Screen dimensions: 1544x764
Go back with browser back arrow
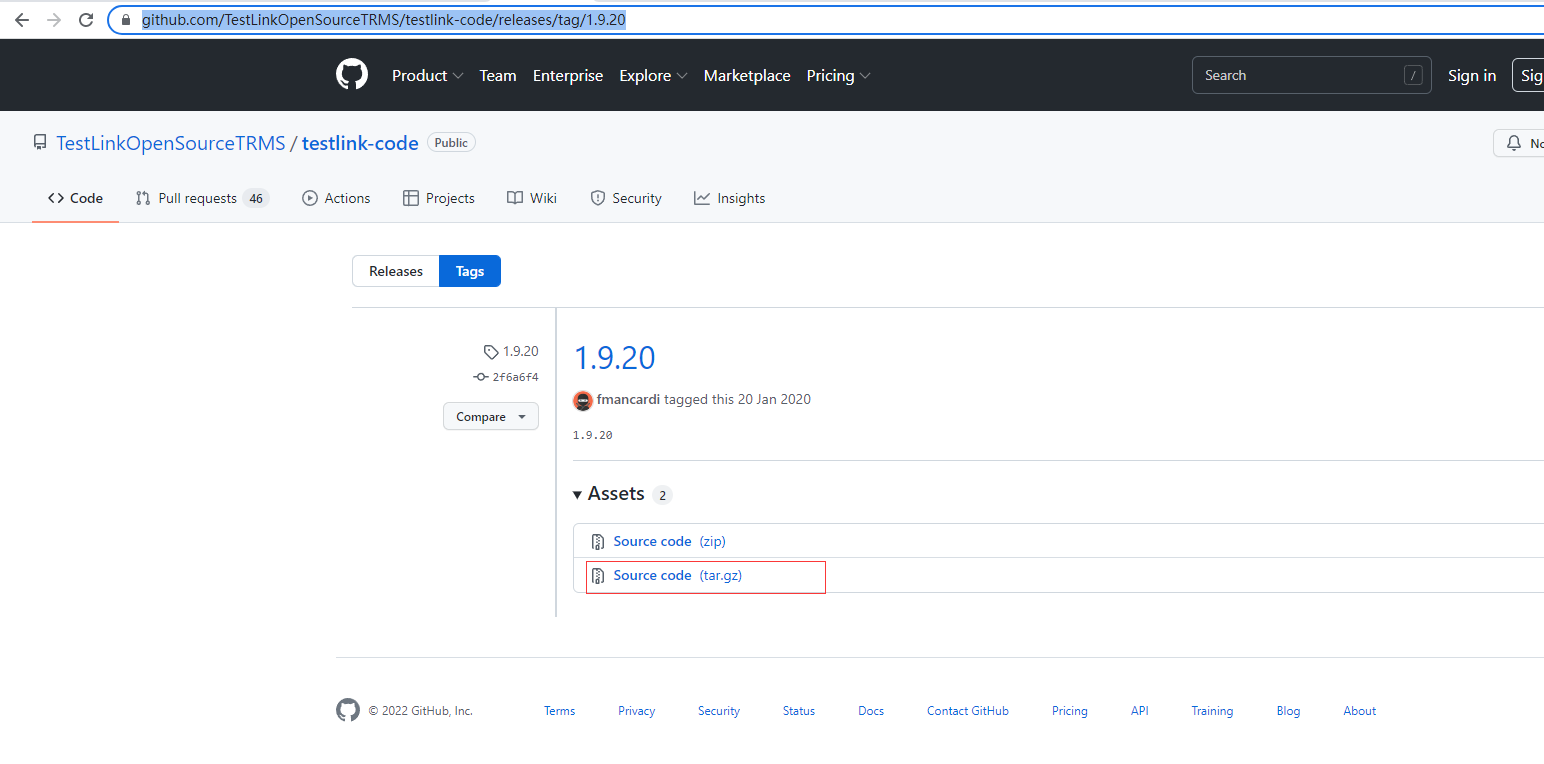(x=22, y=20)
